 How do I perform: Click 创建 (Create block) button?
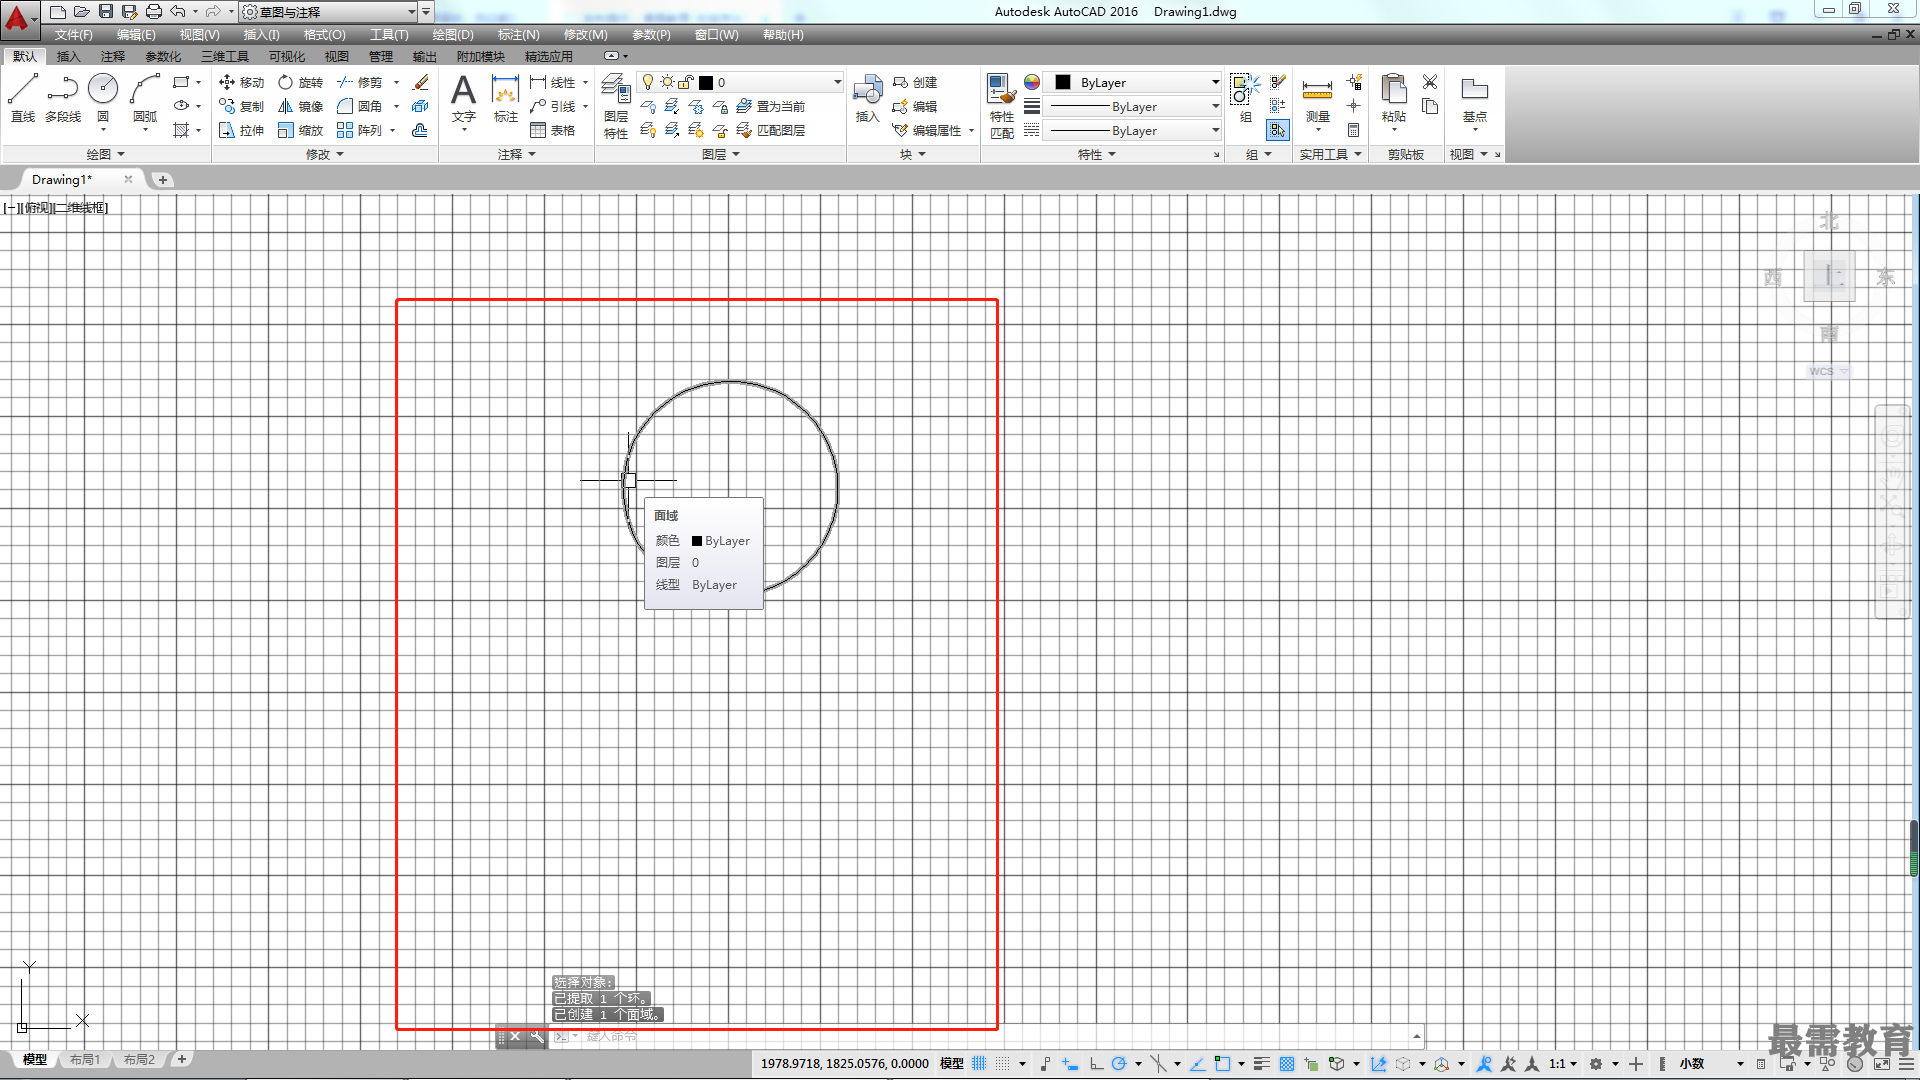pyautogui.click(x=915, y=82)
